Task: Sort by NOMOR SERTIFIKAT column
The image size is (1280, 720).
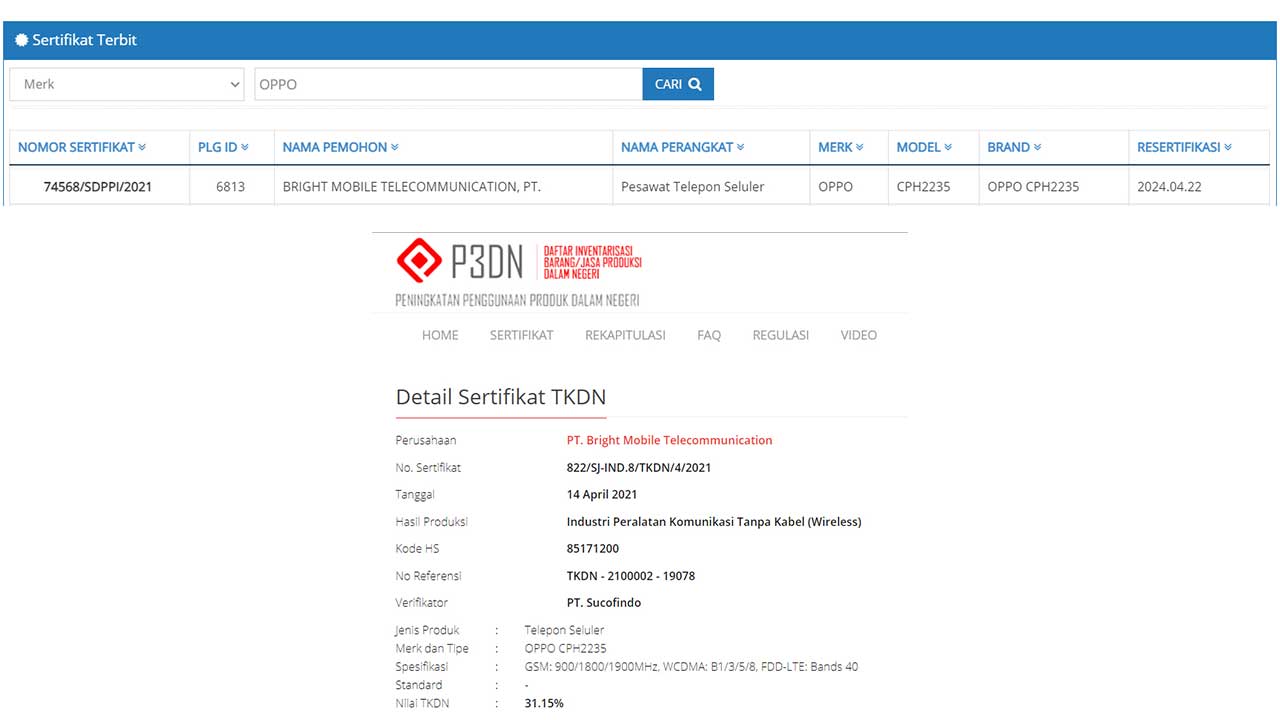Action: tap(82, 147)
